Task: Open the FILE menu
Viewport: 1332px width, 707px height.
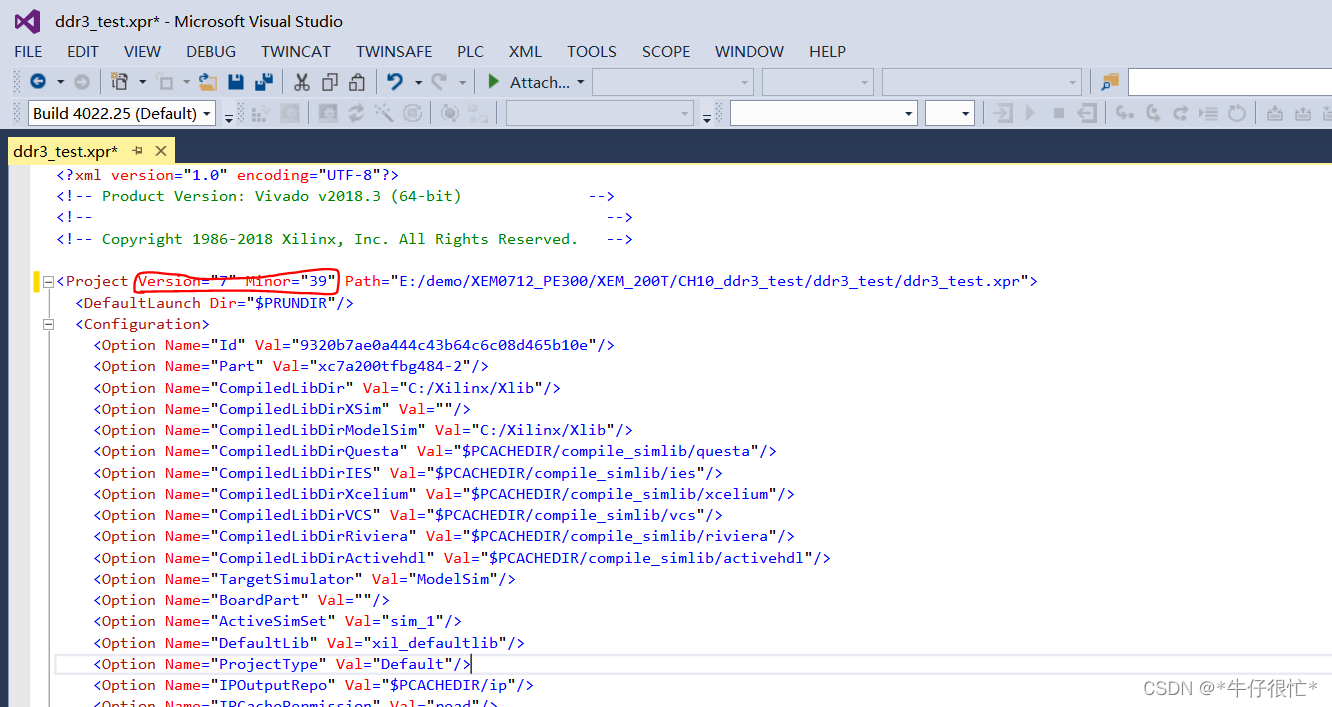Action: coord(28,51)
